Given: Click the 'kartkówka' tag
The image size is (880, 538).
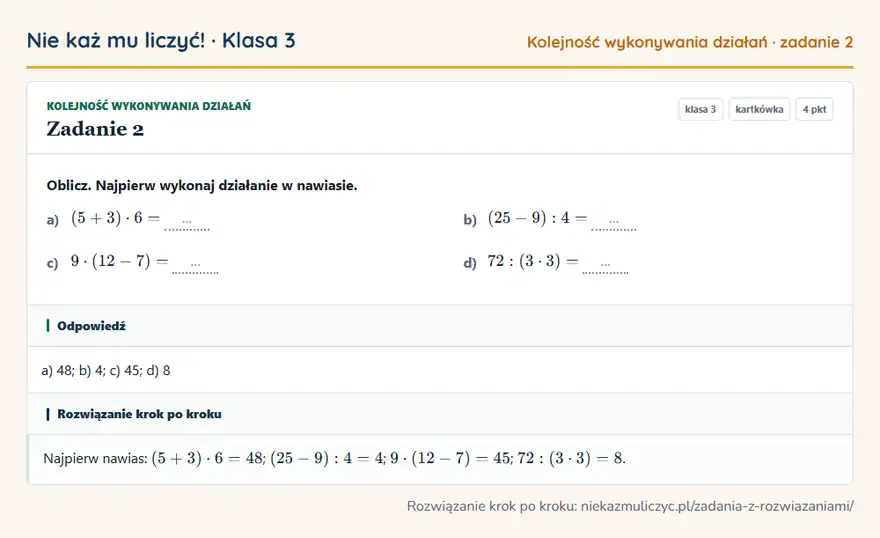Looking at the screenshot, I should pyautogui.click(x=759, y=109).
